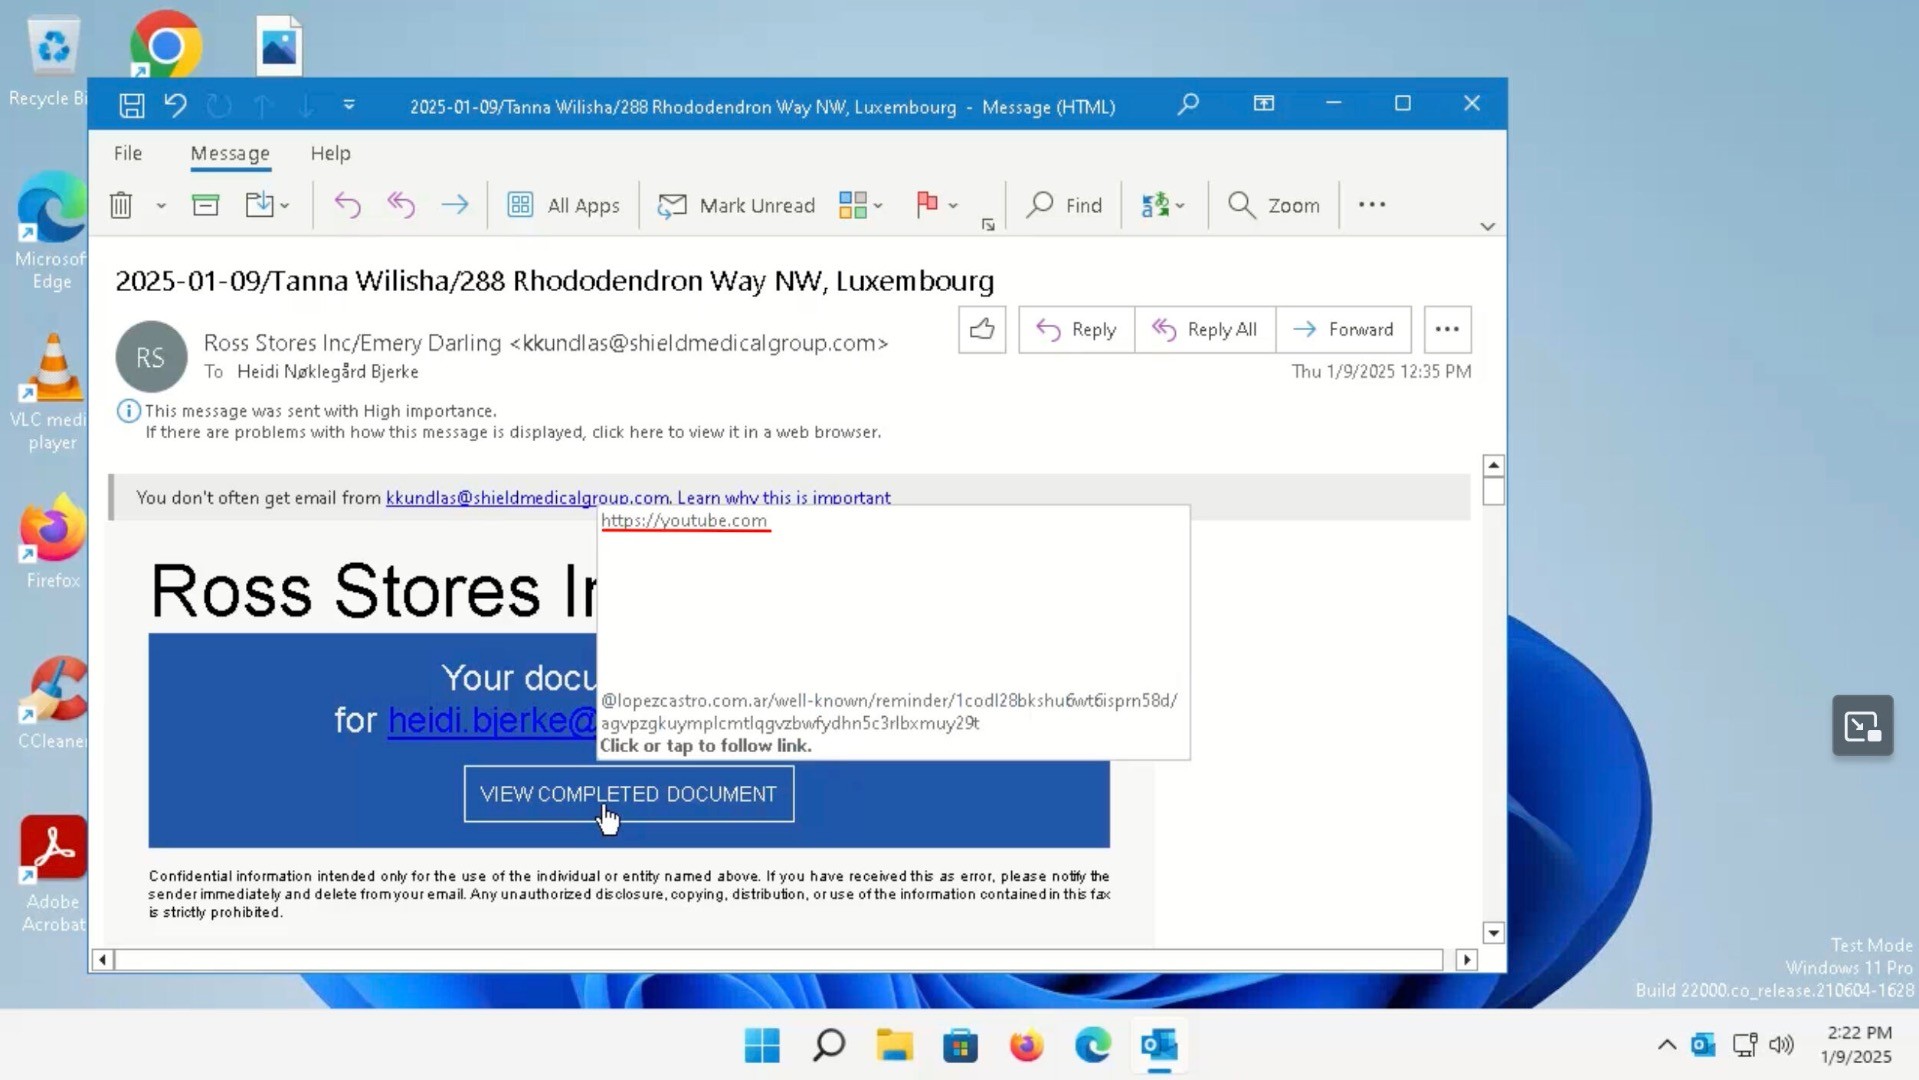Open File Explorer from taskbar

click(895, 1046)
